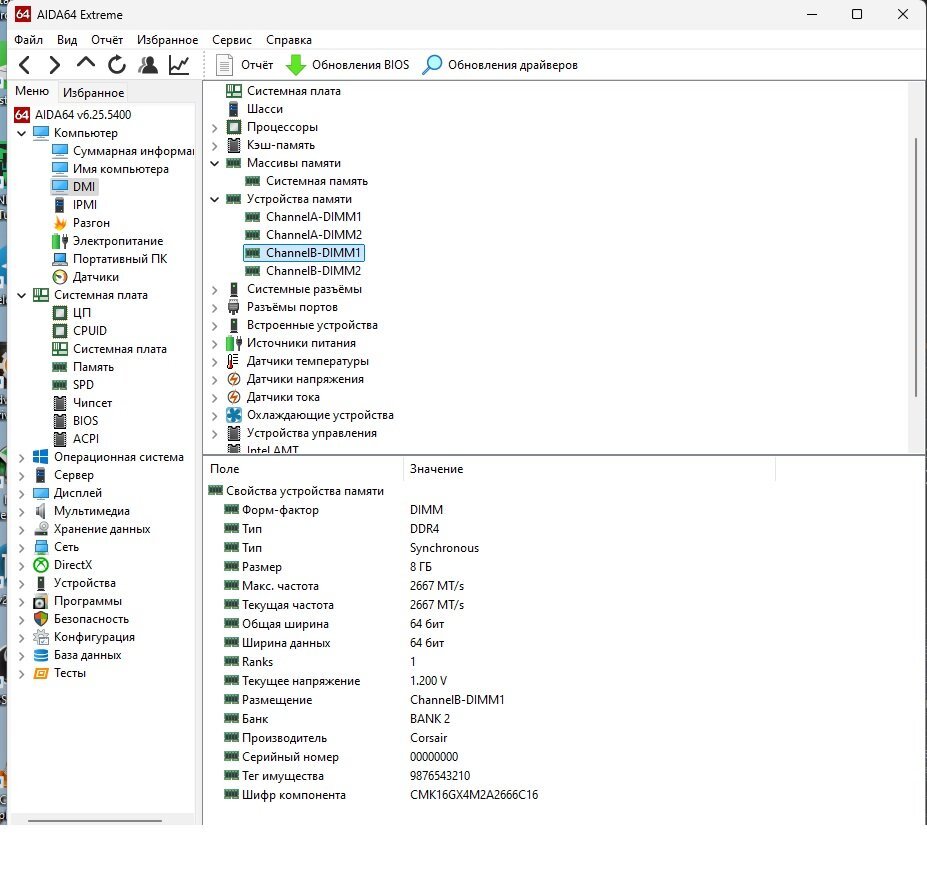Open the user profile icon in toolbar
This screenshot has width=927, height=887.
pyautogui.click(x=148, y=65)
